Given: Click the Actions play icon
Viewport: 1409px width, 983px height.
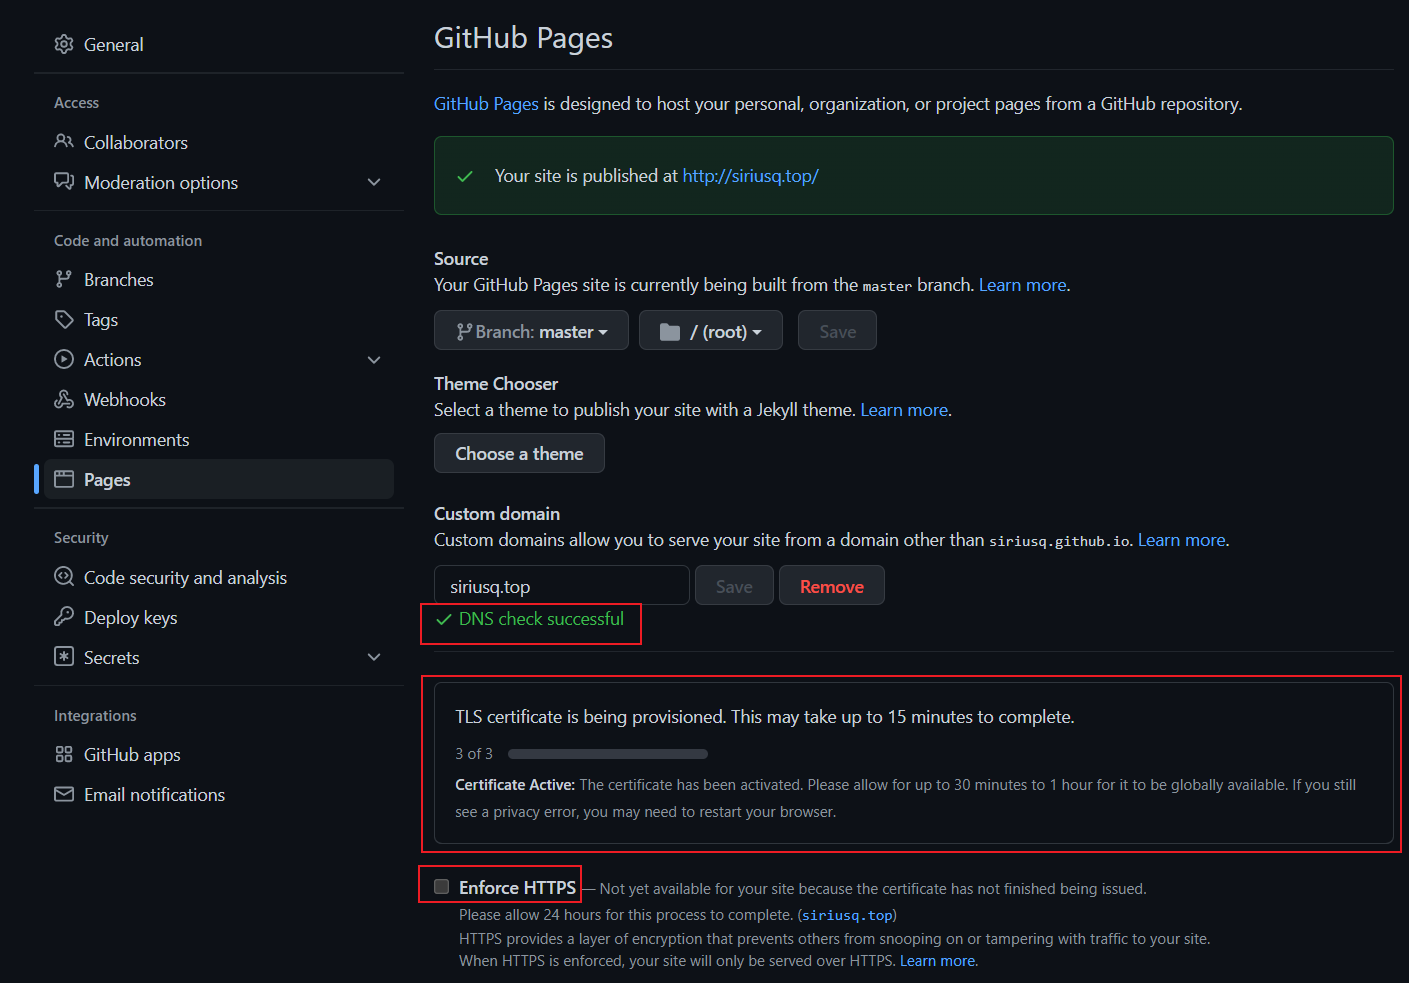Looking at the screenshot, I should click(64, 359).
